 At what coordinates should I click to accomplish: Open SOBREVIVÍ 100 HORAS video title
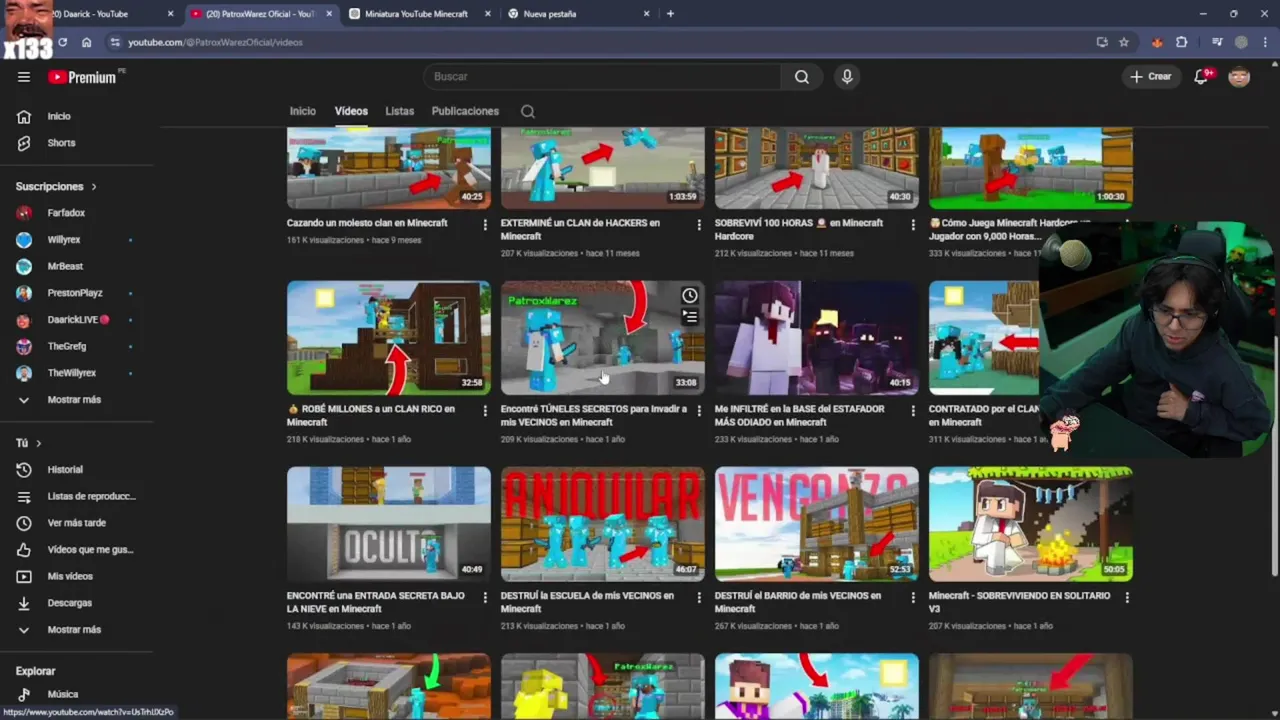coord(799,230)
